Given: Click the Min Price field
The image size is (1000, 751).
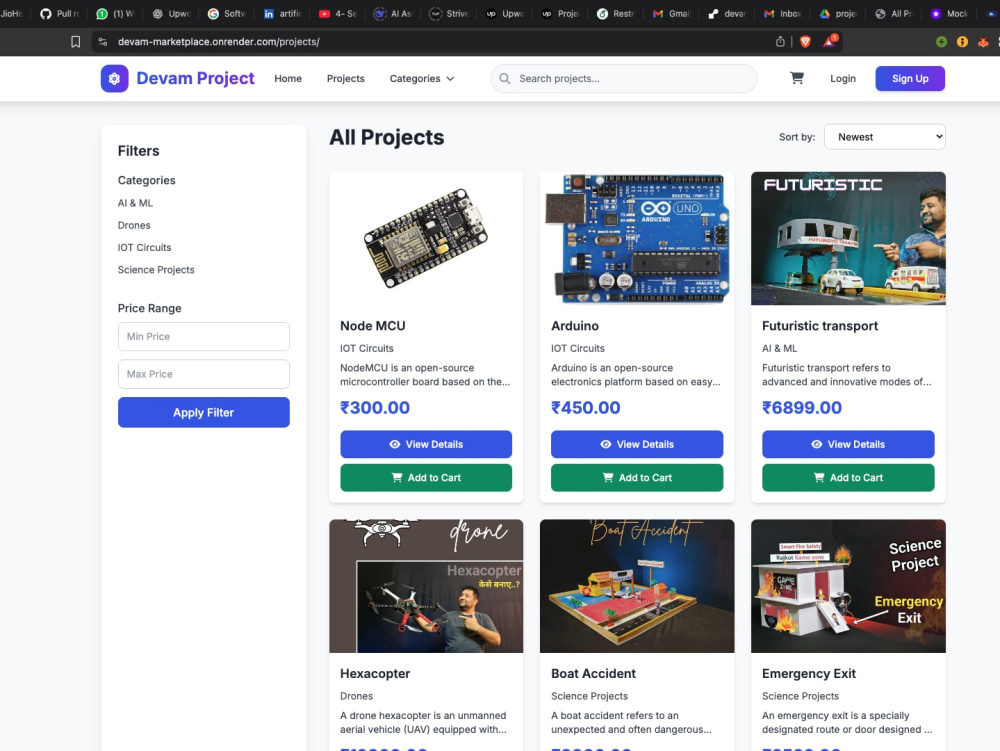Looking at the screenshot, I should click(203, 337).
